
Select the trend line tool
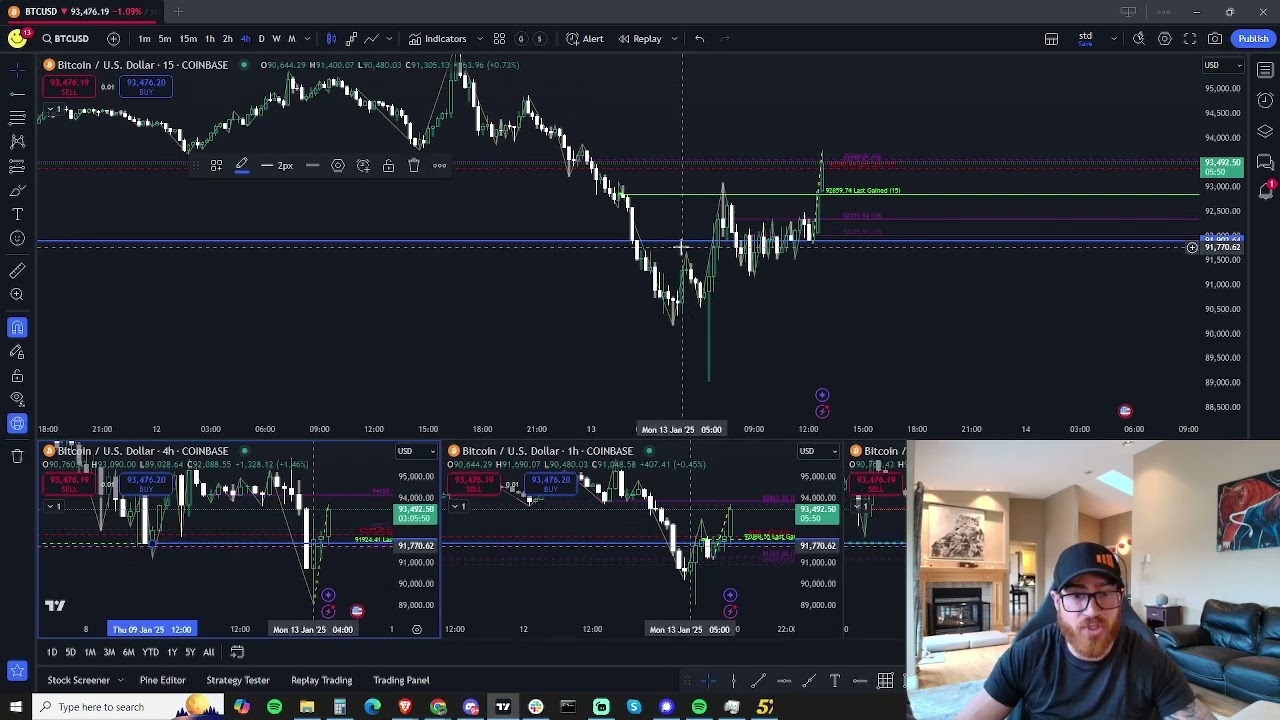tap(17, 93)
